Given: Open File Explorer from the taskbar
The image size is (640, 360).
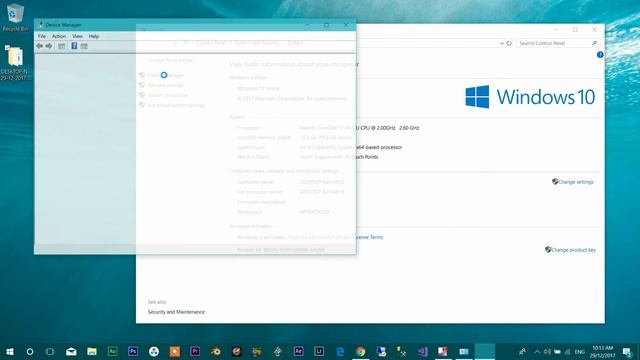Looking at the screenshot, I should point(92,351).
